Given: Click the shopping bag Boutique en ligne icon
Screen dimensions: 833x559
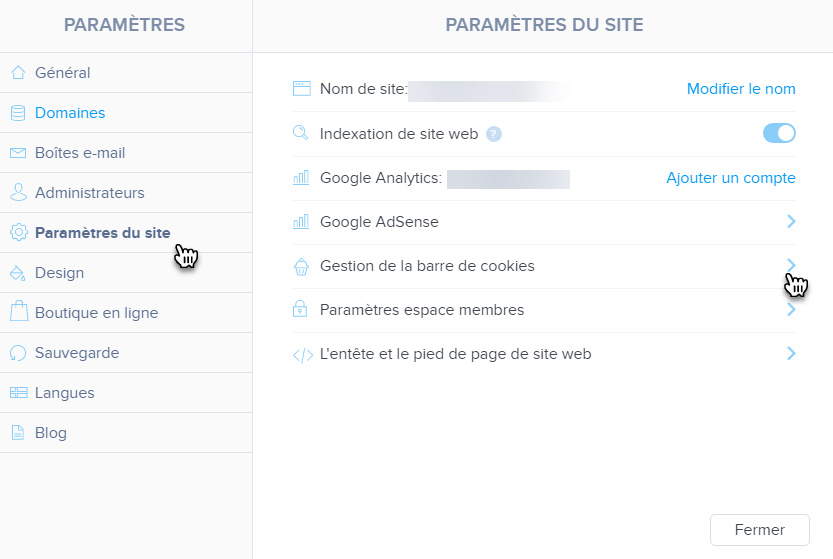Looking at the screenshot, I should click(18, 312).
